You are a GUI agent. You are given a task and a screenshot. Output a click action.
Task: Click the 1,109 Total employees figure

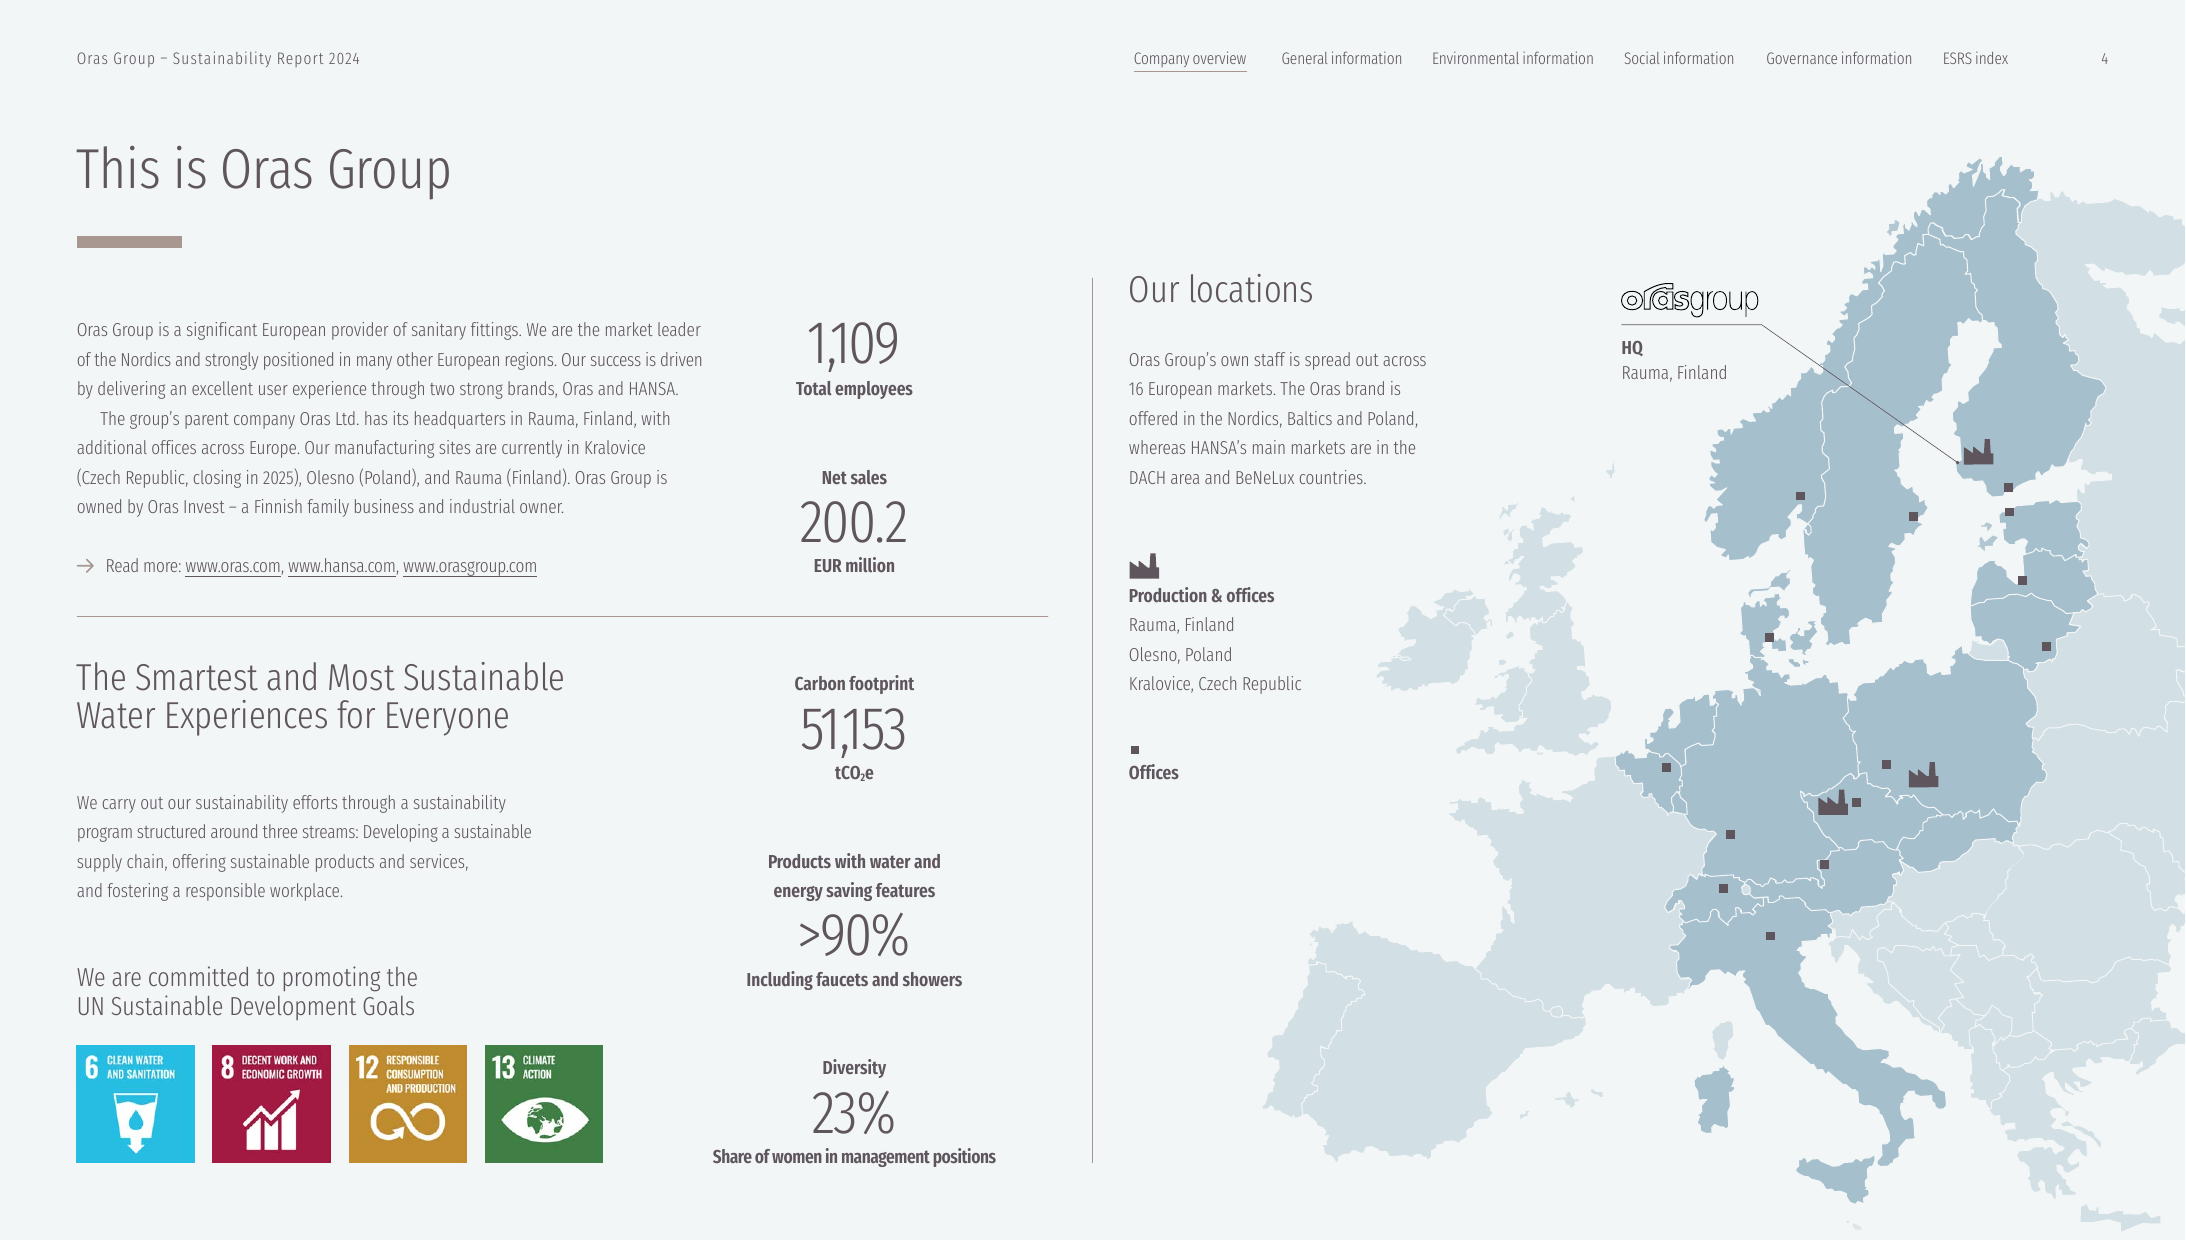tap(853, 344)
